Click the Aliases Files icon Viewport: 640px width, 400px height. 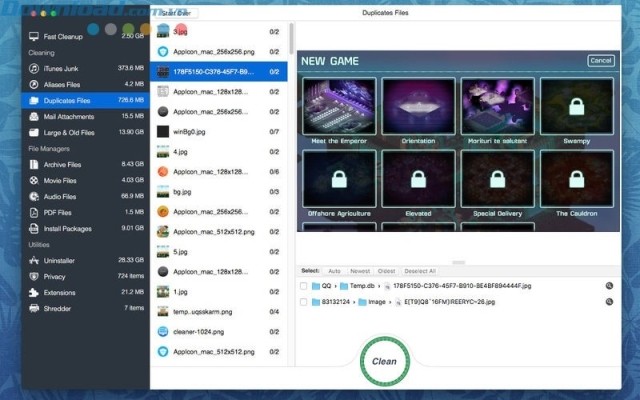34,84
